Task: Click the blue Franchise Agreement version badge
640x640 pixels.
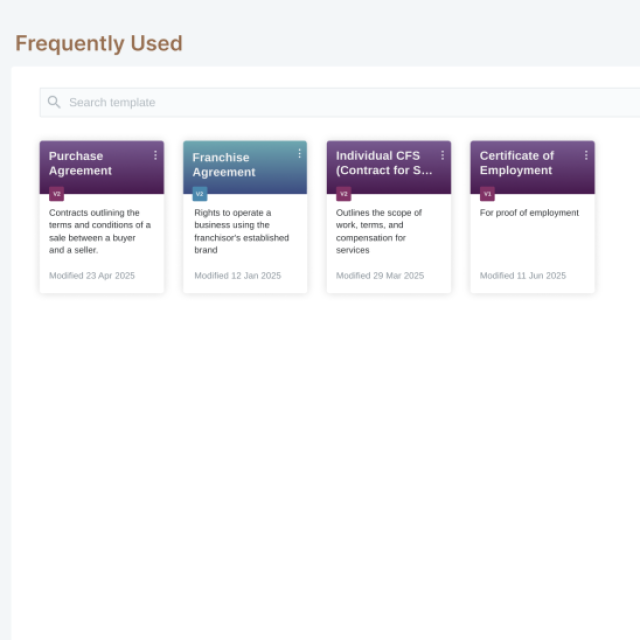Action: click(x=200, y=194)
